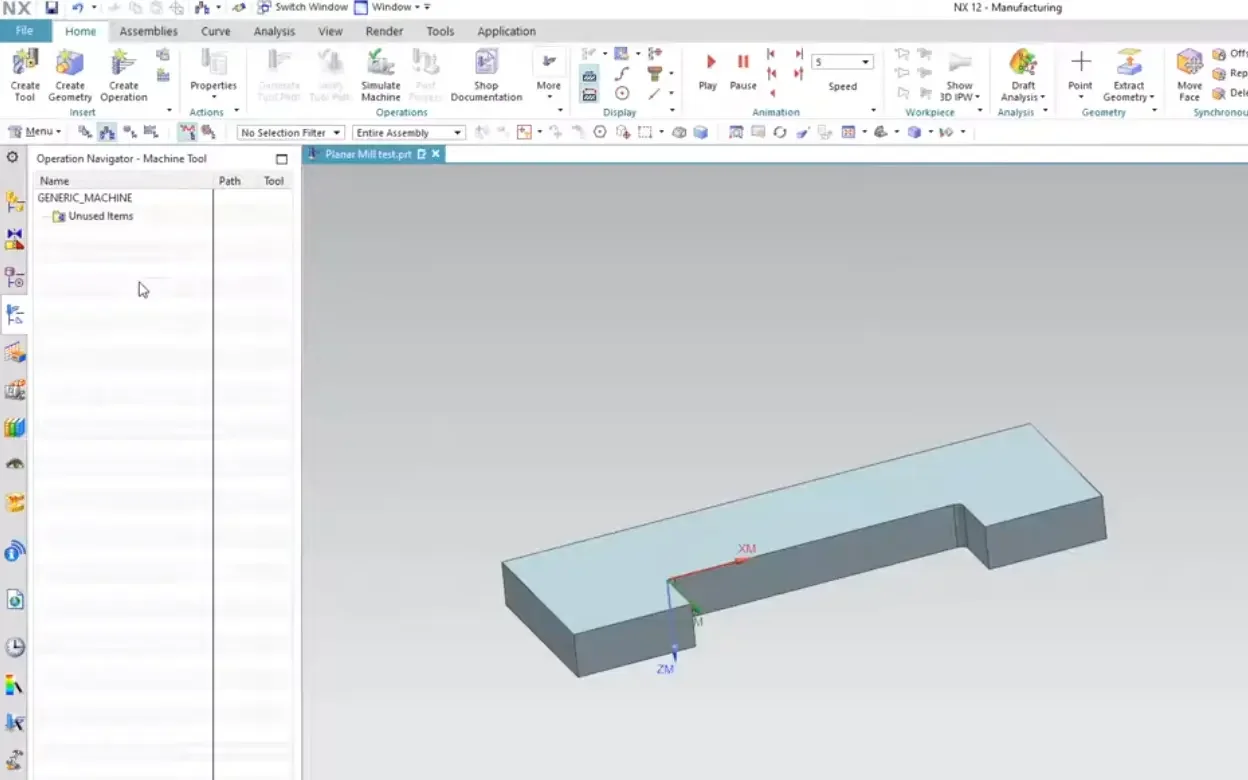Switch to the Tools ribbon tab

440,31
